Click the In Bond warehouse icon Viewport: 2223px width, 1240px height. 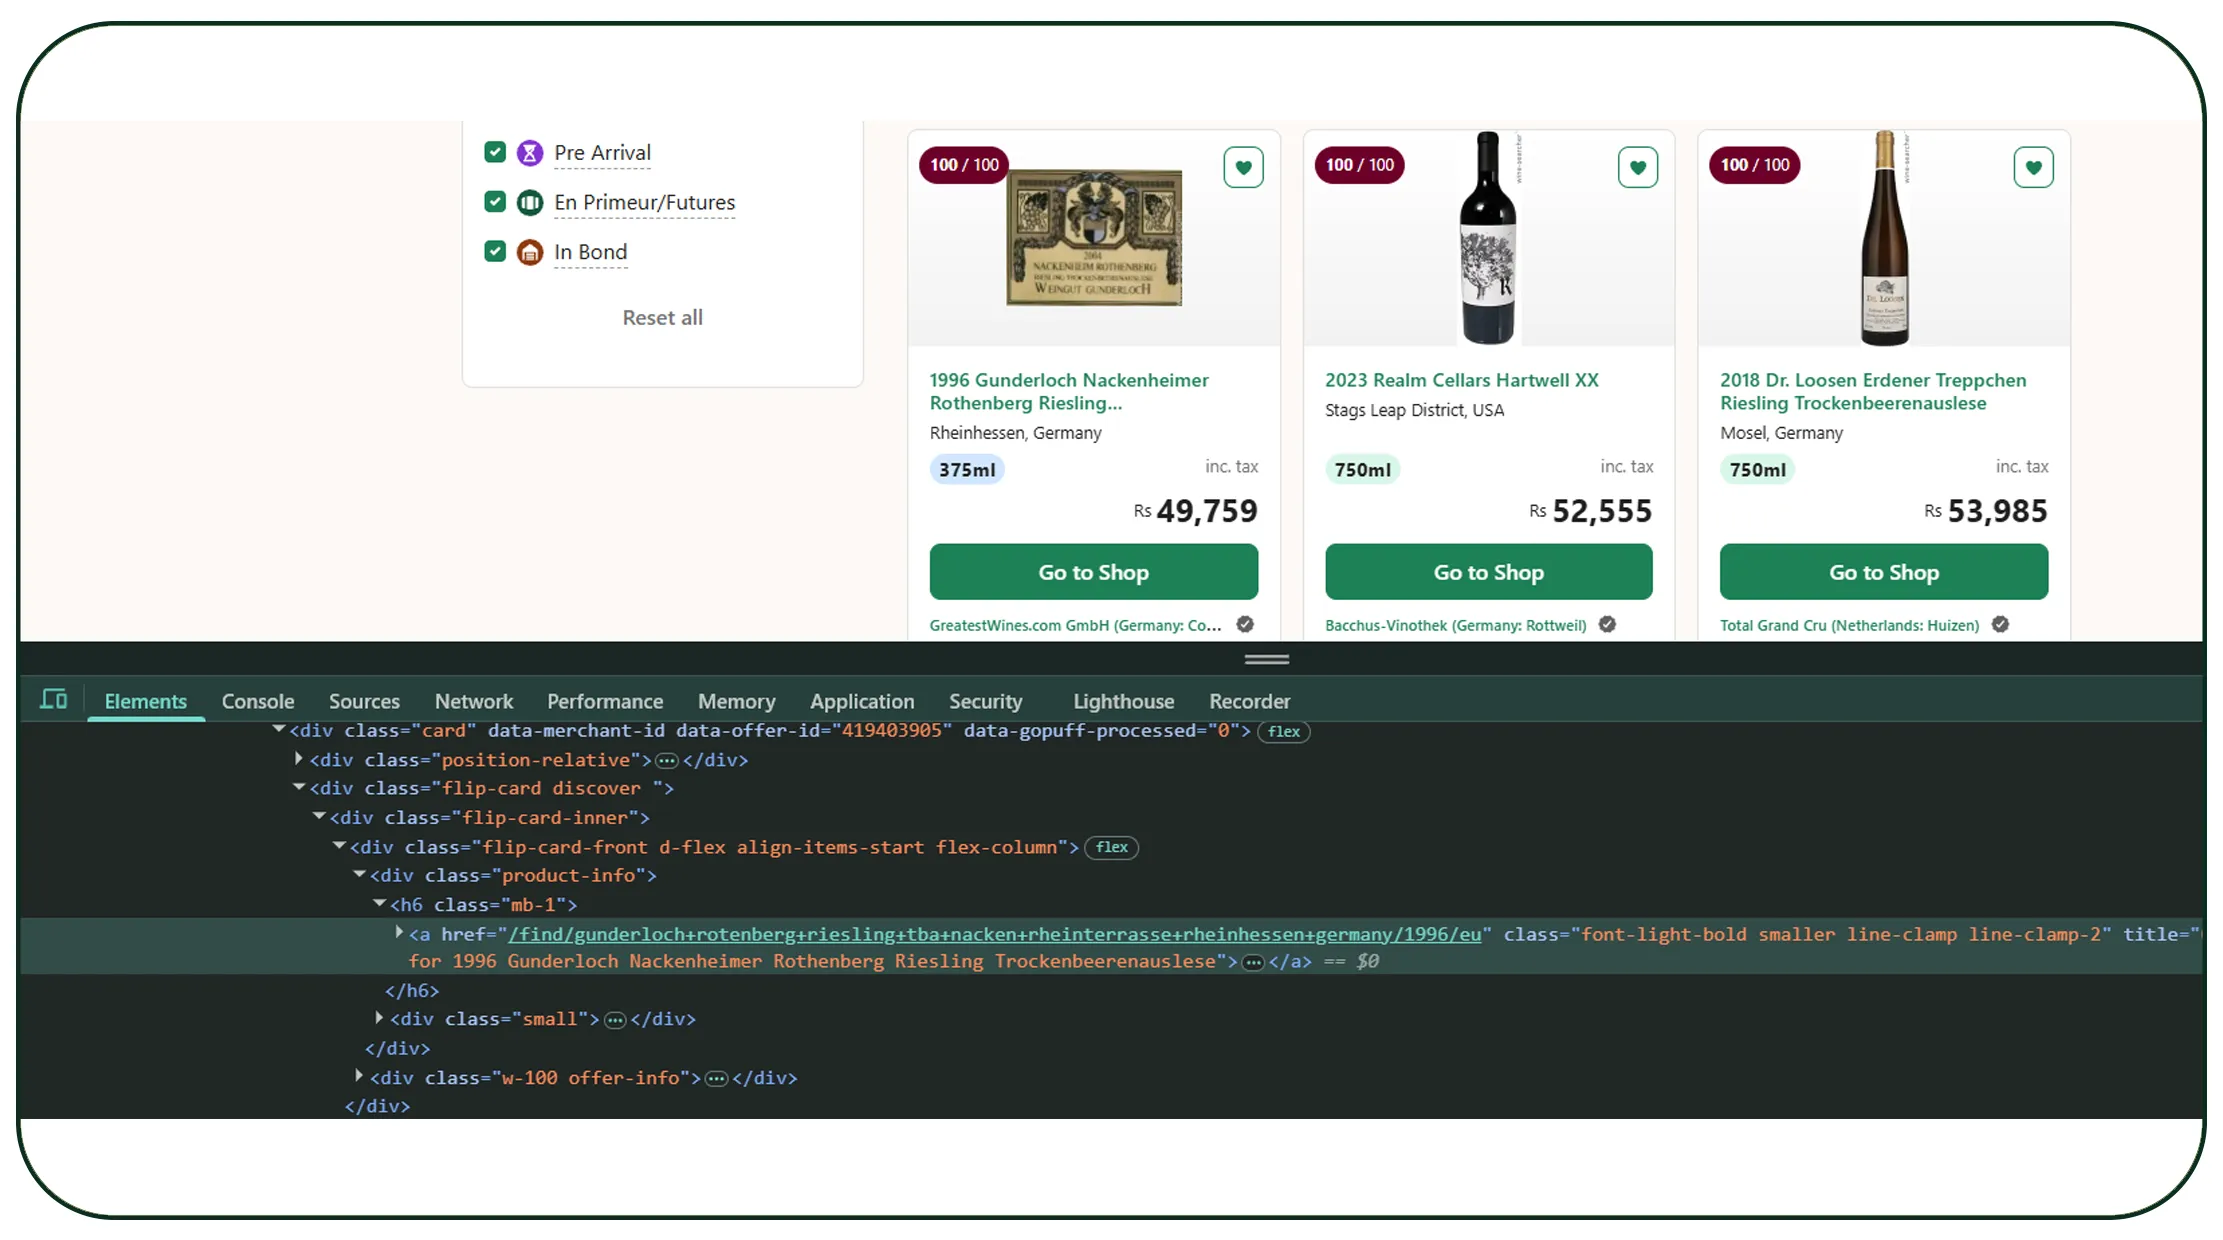pyautogui.click(x=530, y=252)
